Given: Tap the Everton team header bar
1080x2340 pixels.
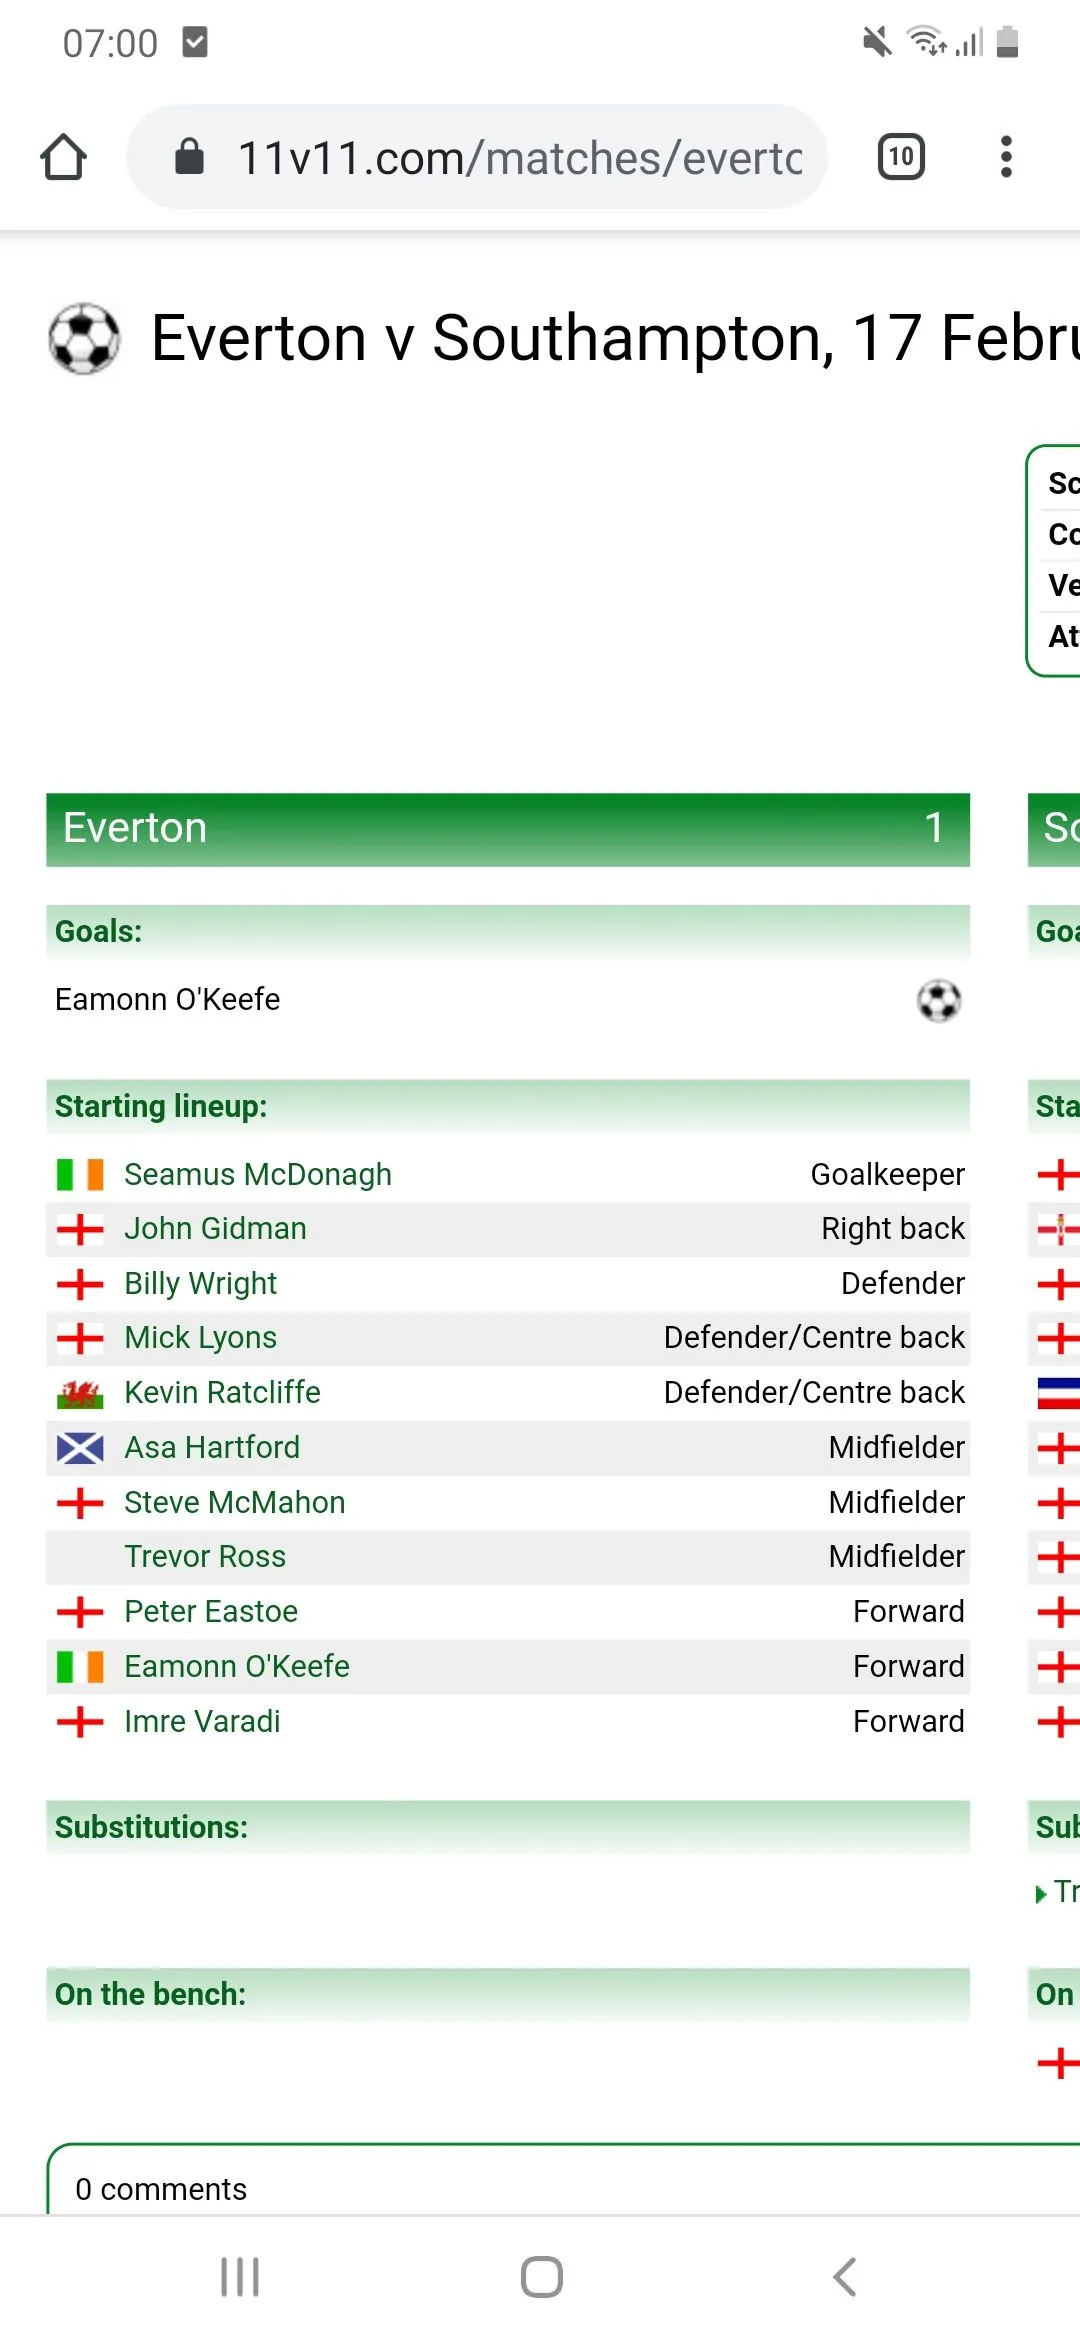Looking at the screenshot, I should (507, 829).
